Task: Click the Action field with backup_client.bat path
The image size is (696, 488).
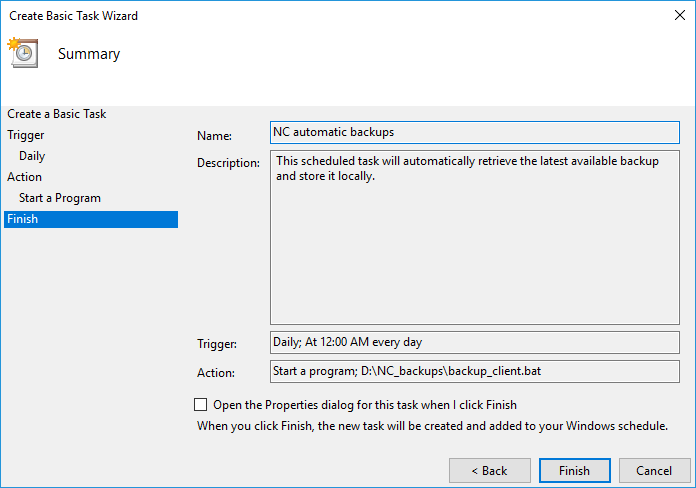Action: [x=475, y=371]
